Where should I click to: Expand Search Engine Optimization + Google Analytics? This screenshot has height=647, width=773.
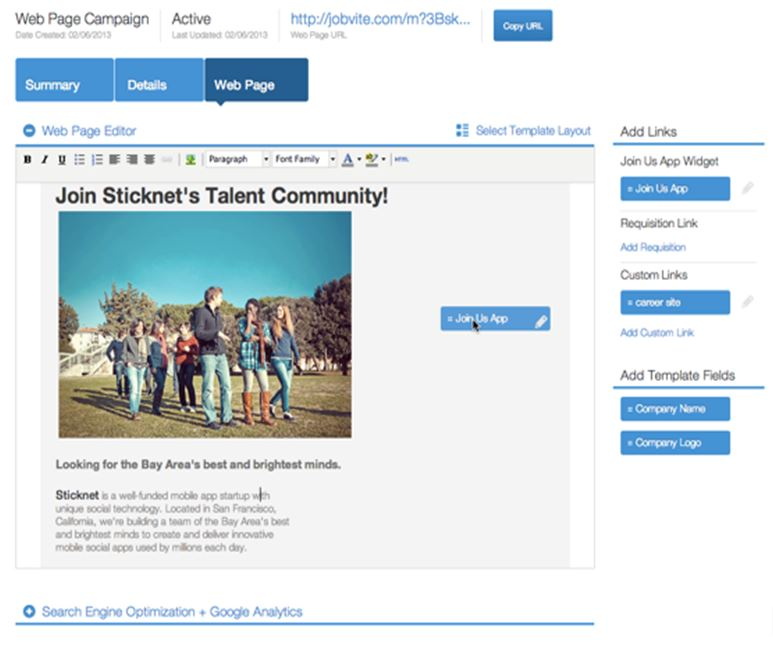point(29,611)
